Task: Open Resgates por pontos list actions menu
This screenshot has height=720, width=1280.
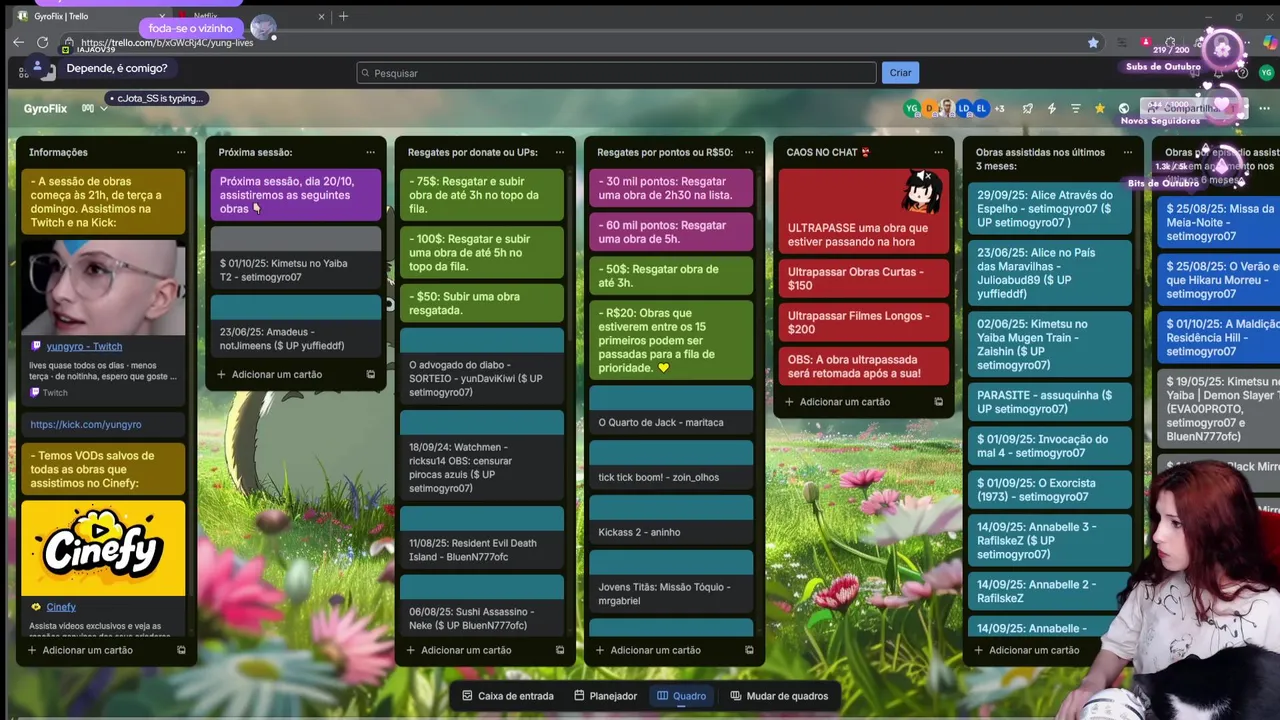Action: [749, 152]
